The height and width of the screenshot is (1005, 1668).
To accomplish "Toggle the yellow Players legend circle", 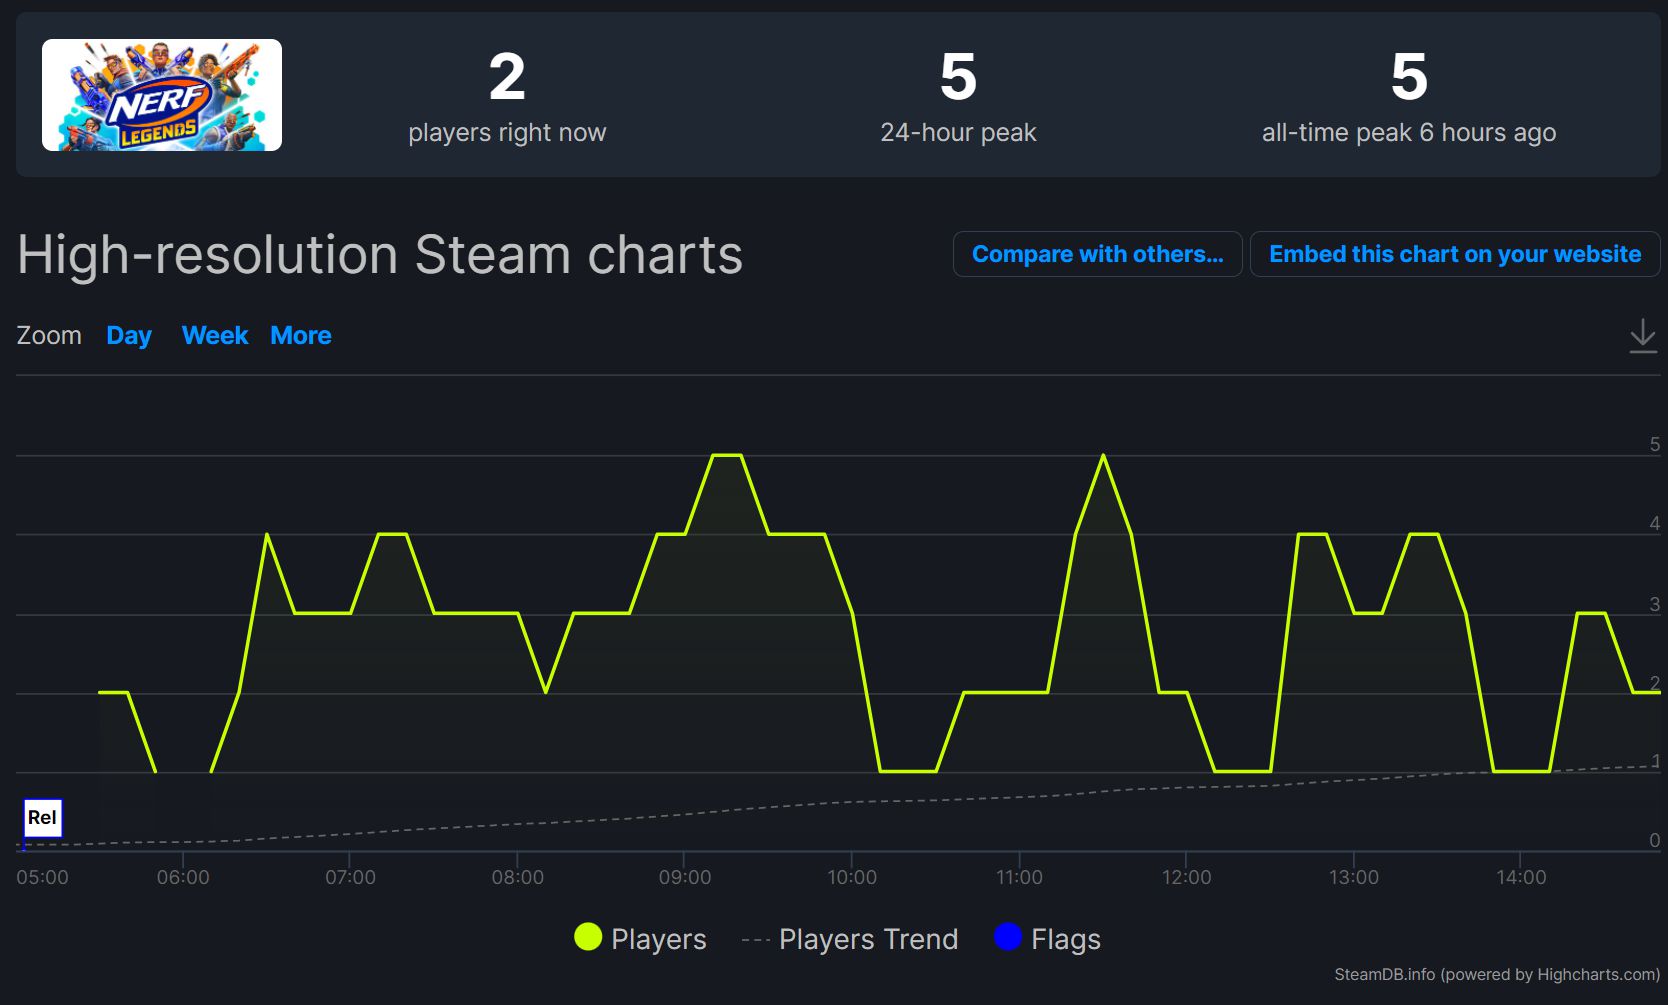I will (x=588, y=938).
